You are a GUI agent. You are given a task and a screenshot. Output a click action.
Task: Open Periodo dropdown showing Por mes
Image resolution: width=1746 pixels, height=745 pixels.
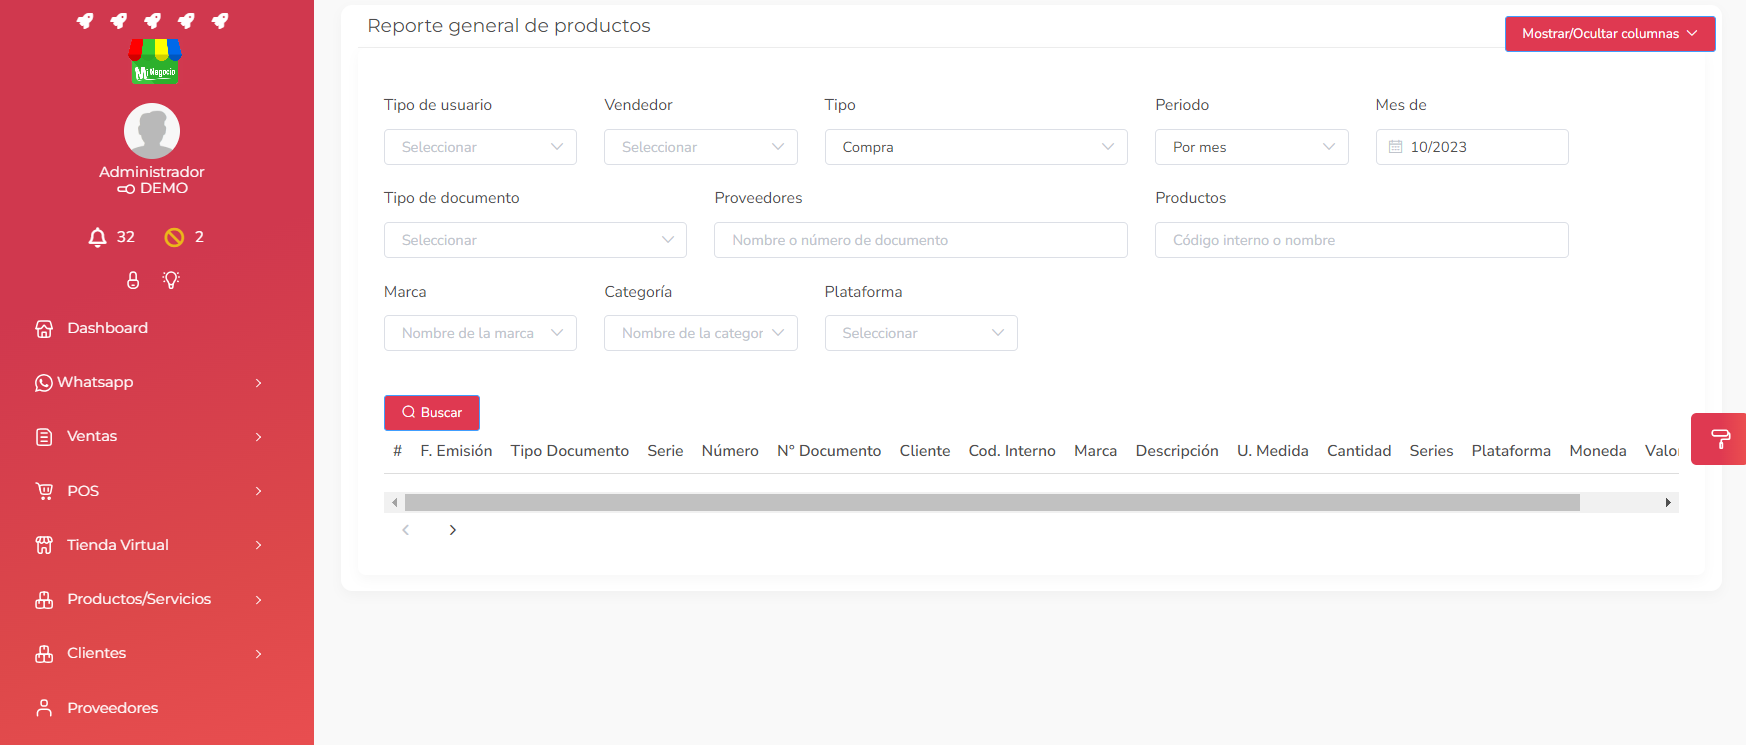coord(1252,147)
